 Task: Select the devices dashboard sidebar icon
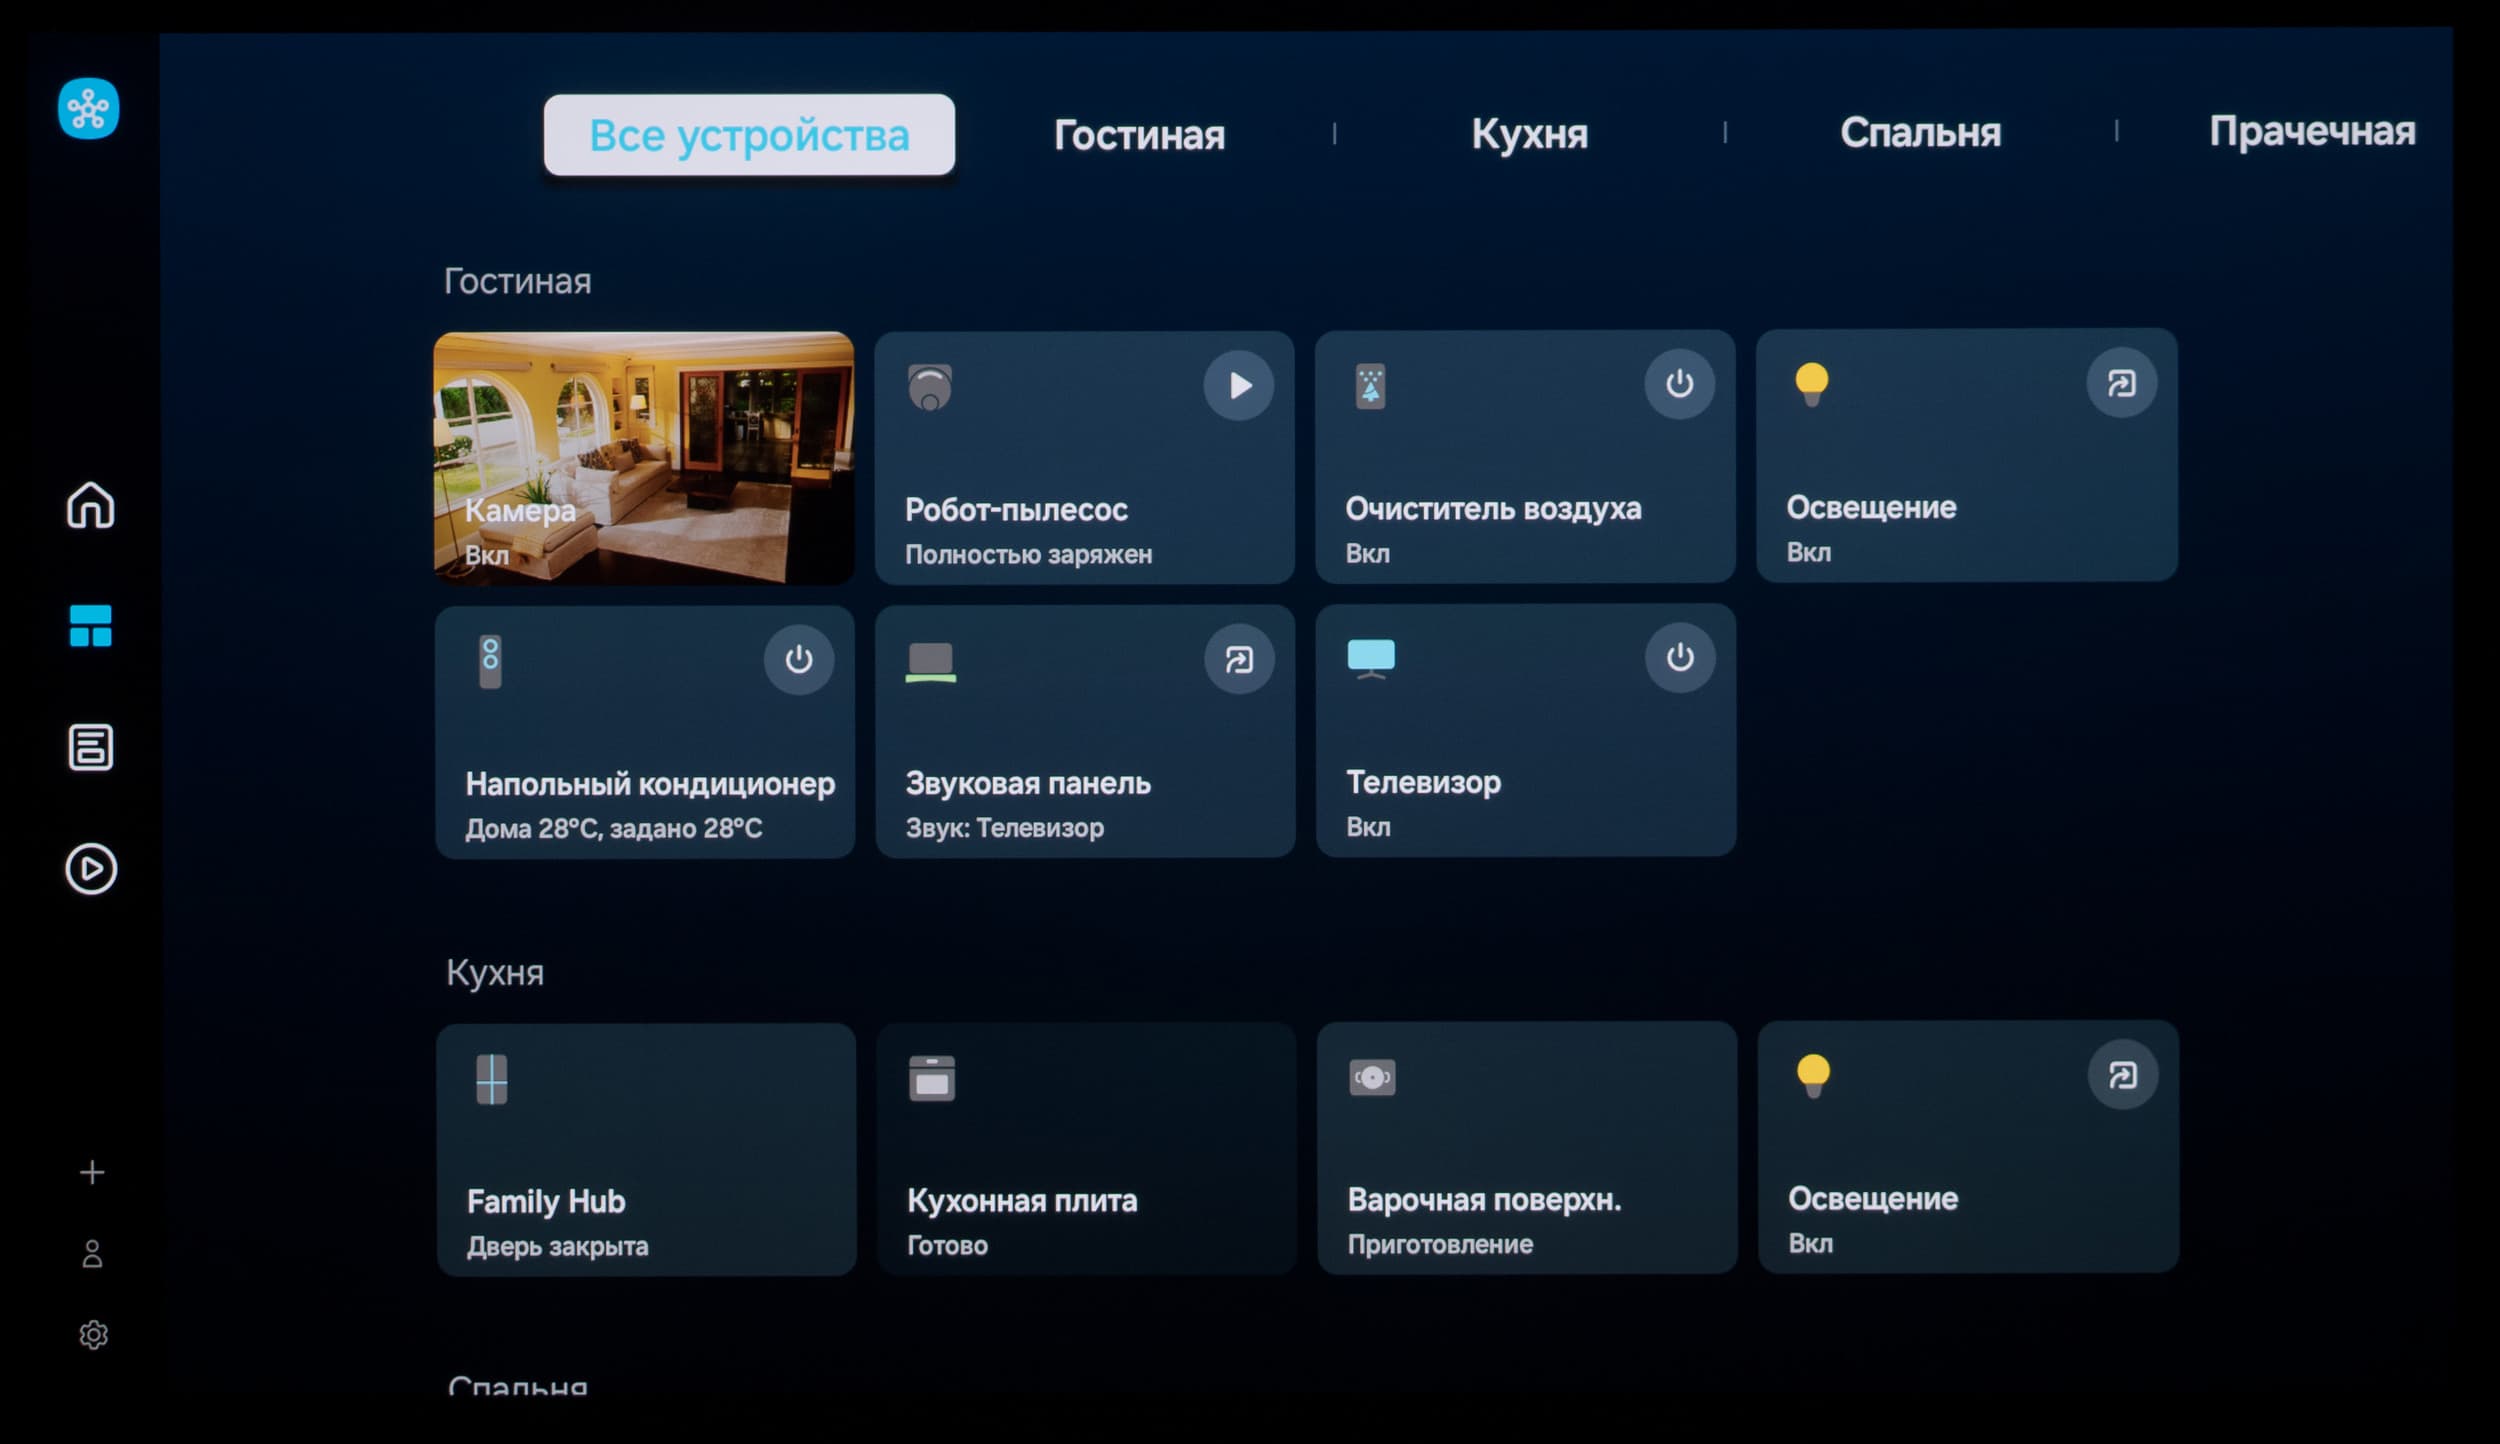pos(90,626)
